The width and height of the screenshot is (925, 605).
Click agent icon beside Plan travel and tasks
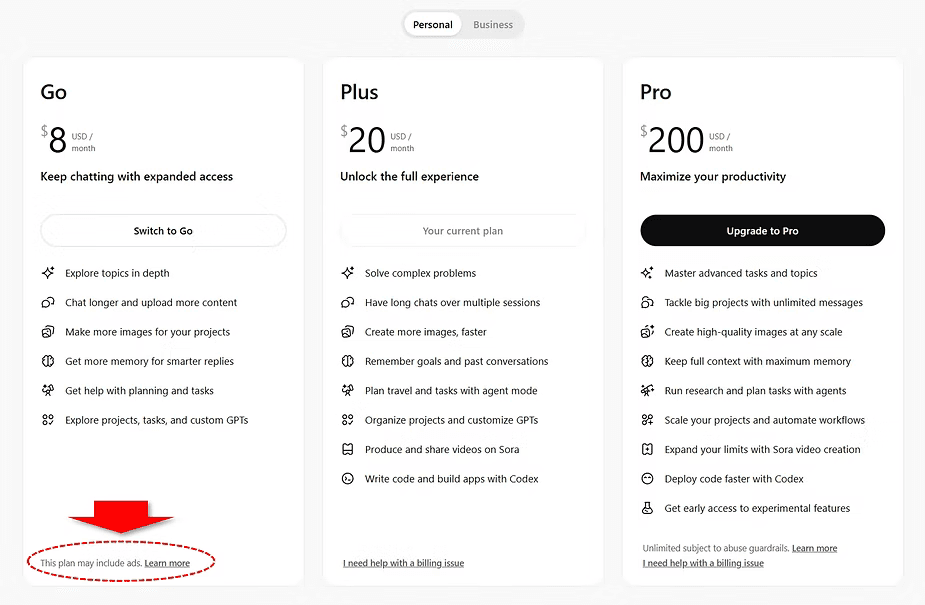348,390
